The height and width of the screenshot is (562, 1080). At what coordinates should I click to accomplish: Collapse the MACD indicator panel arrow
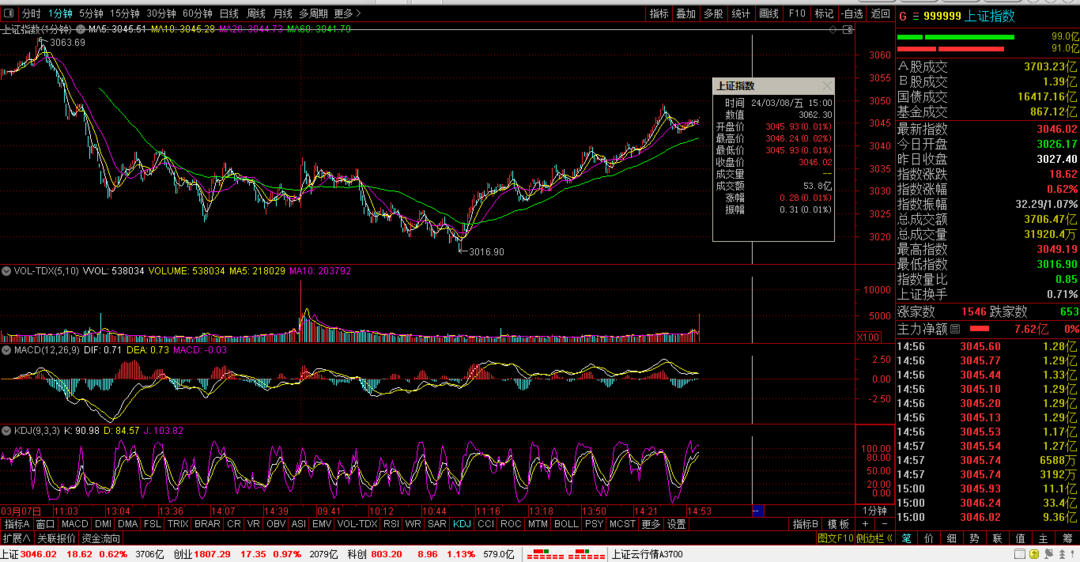click(6, 350)
